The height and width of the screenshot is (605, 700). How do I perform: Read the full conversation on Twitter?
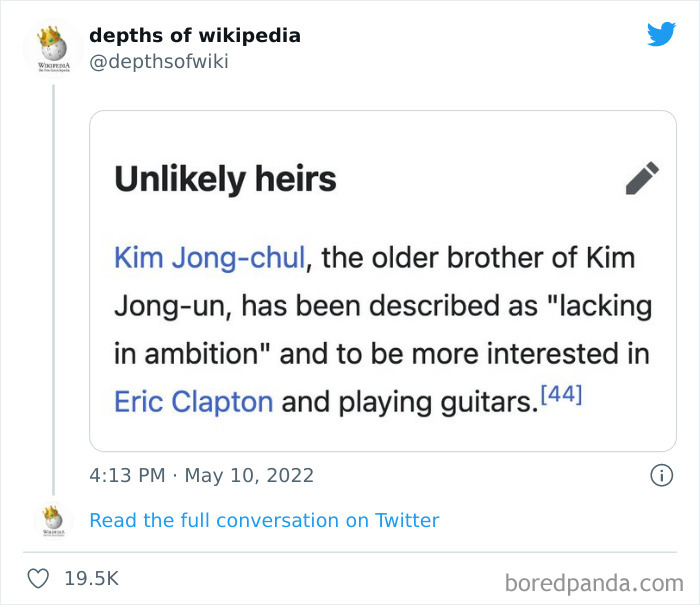coord(264,520)
